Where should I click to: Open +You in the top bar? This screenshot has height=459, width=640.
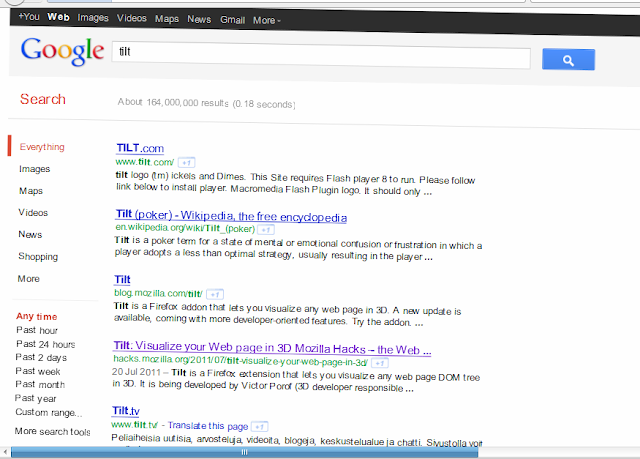pyautogui.click(x=29, y=17)
